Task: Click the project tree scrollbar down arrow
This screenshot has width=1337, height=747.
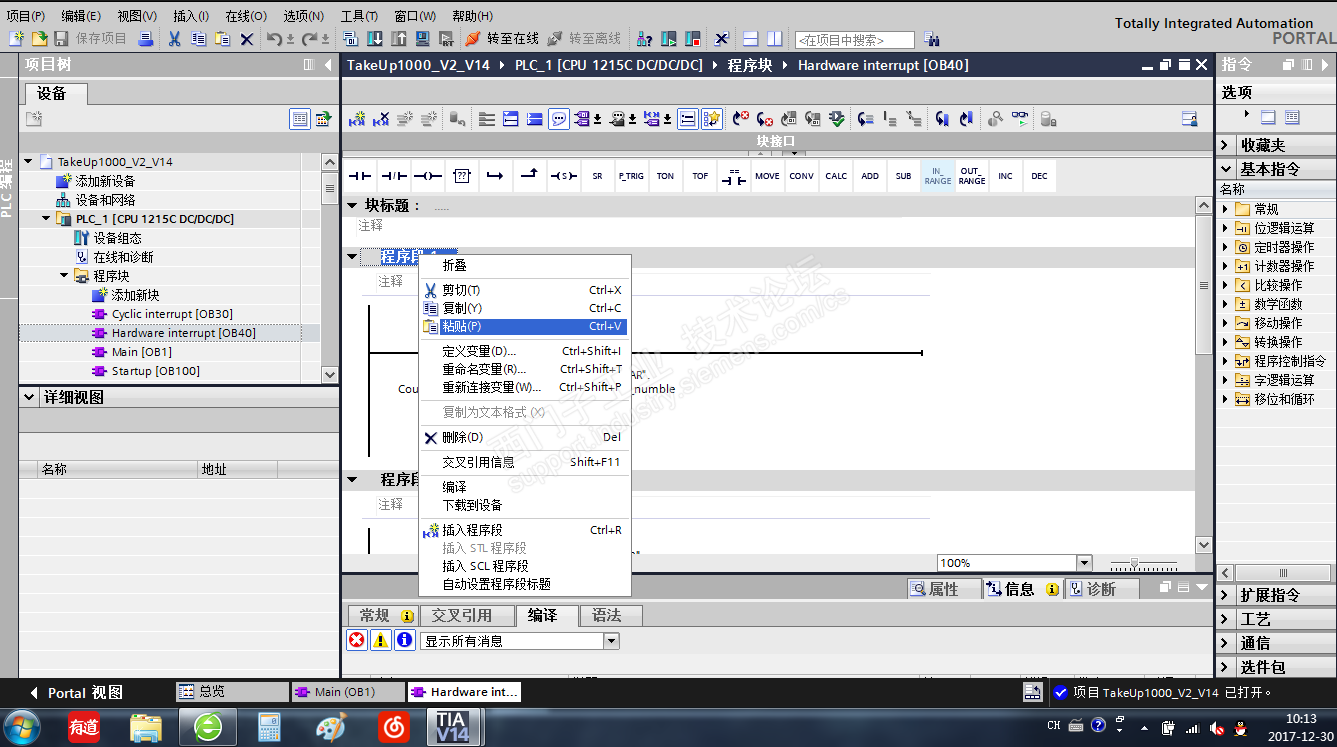Action: point(330,375)
